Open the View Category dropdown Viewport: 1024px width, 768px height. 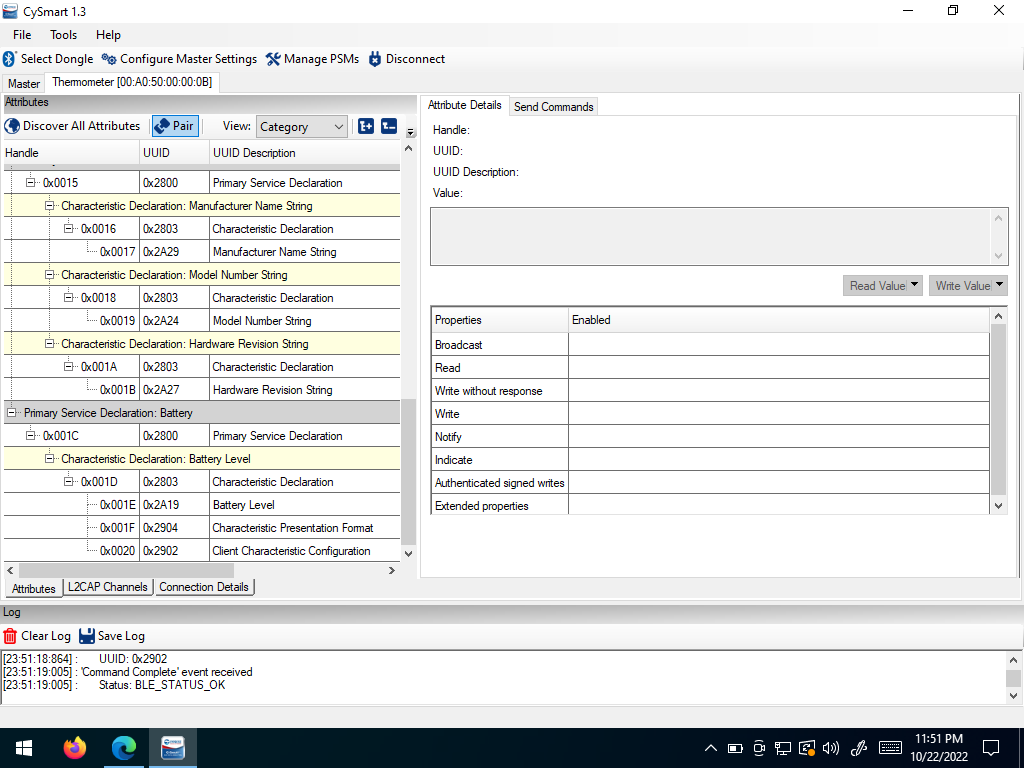click(x=302, y=127)
